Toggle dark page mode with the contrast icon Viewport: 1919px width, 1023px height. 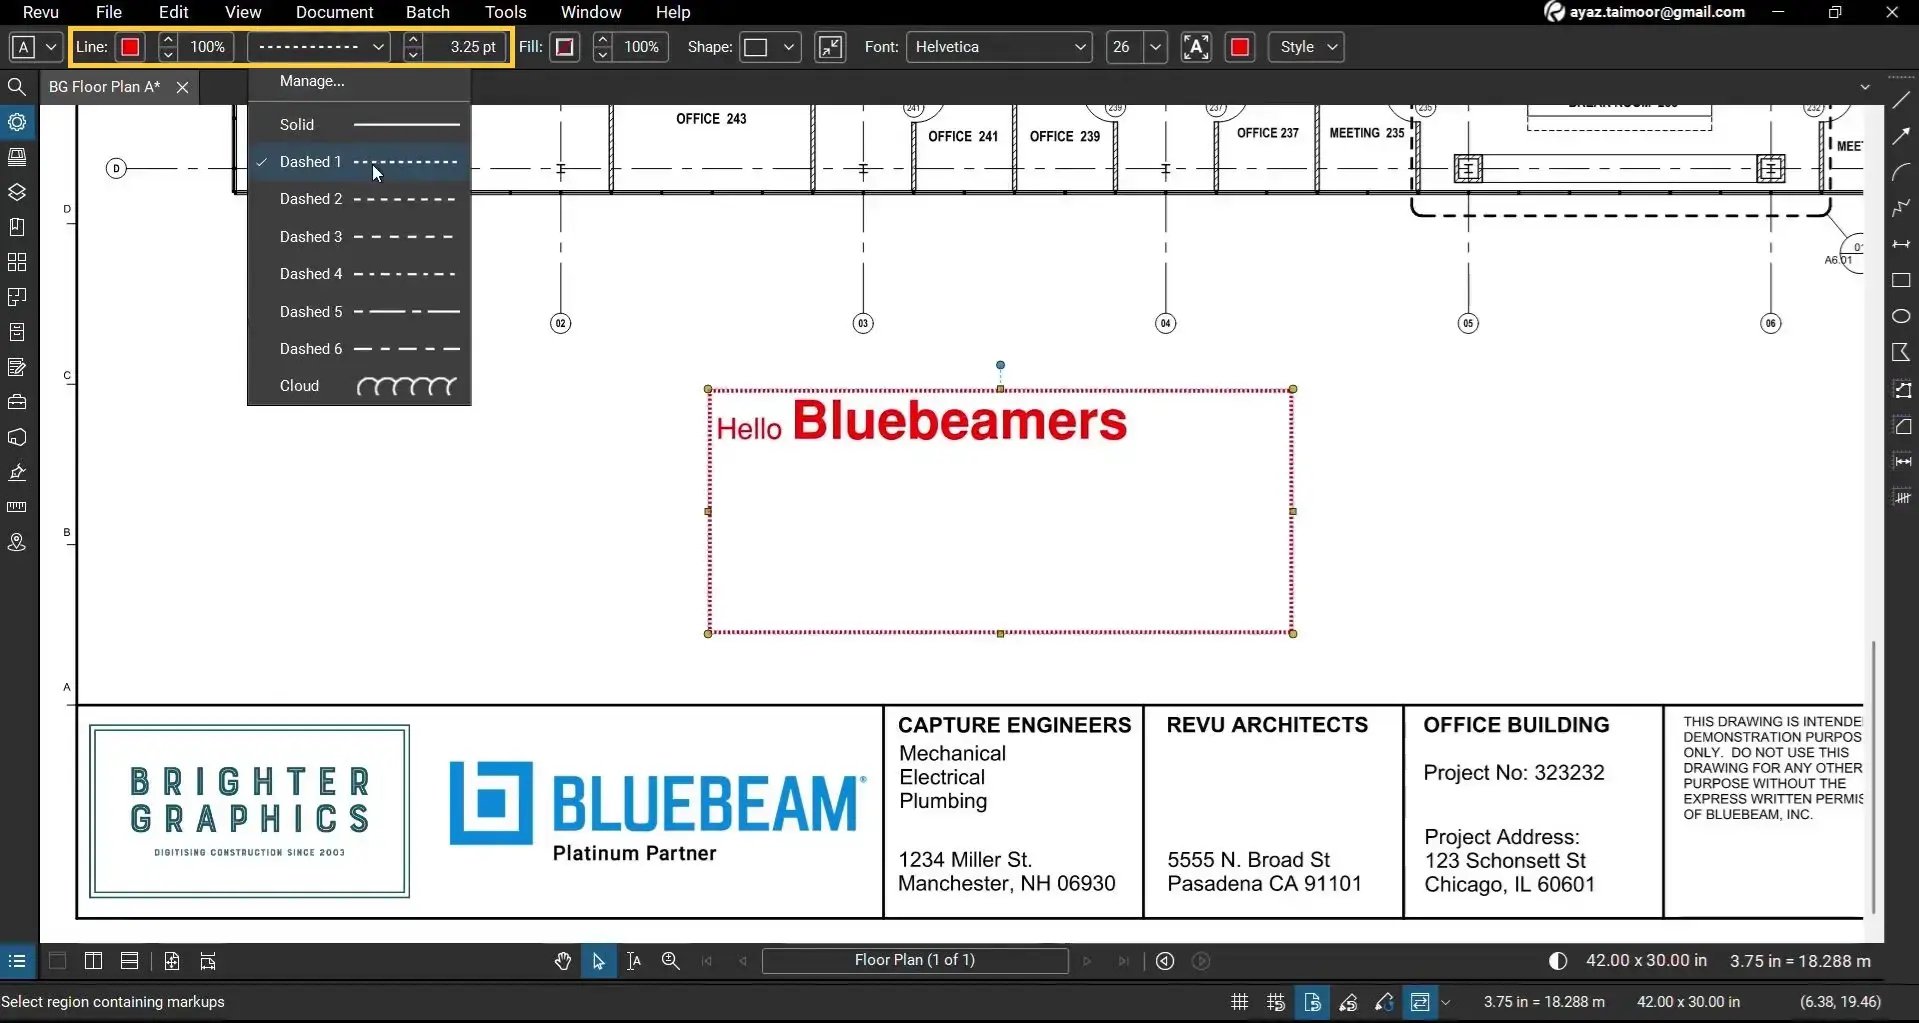tap(1557, 960)
